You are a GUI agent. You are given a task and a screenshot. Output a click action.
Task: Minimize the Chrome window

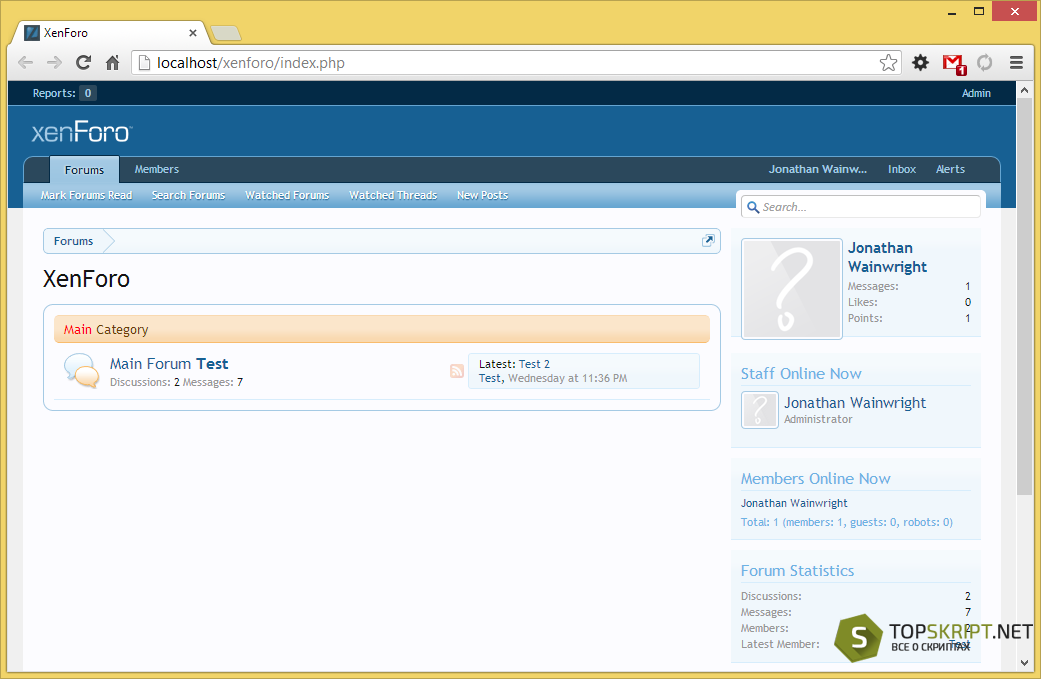pos(951,12)
